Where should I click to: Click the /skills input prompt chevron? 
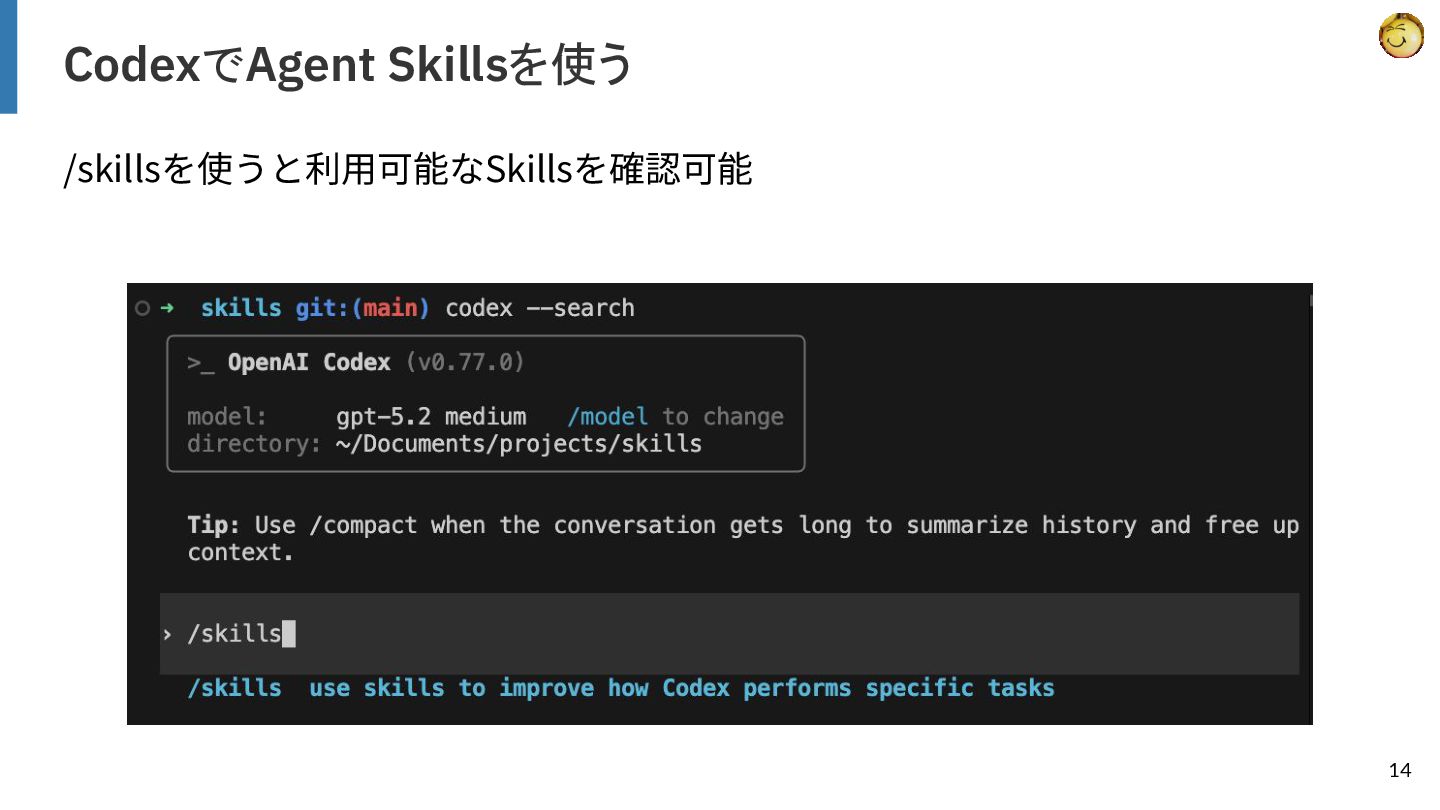[167, 634]
